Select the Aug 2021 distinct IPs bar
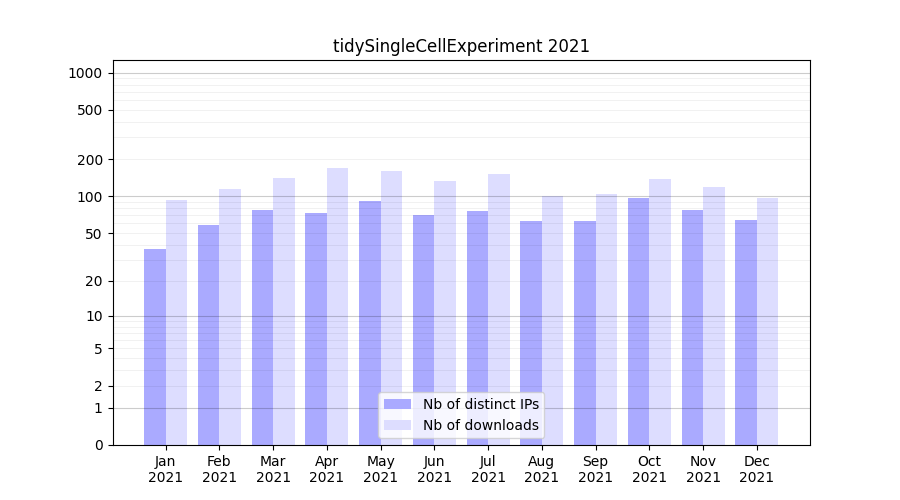900x500 pixels. 531,333
